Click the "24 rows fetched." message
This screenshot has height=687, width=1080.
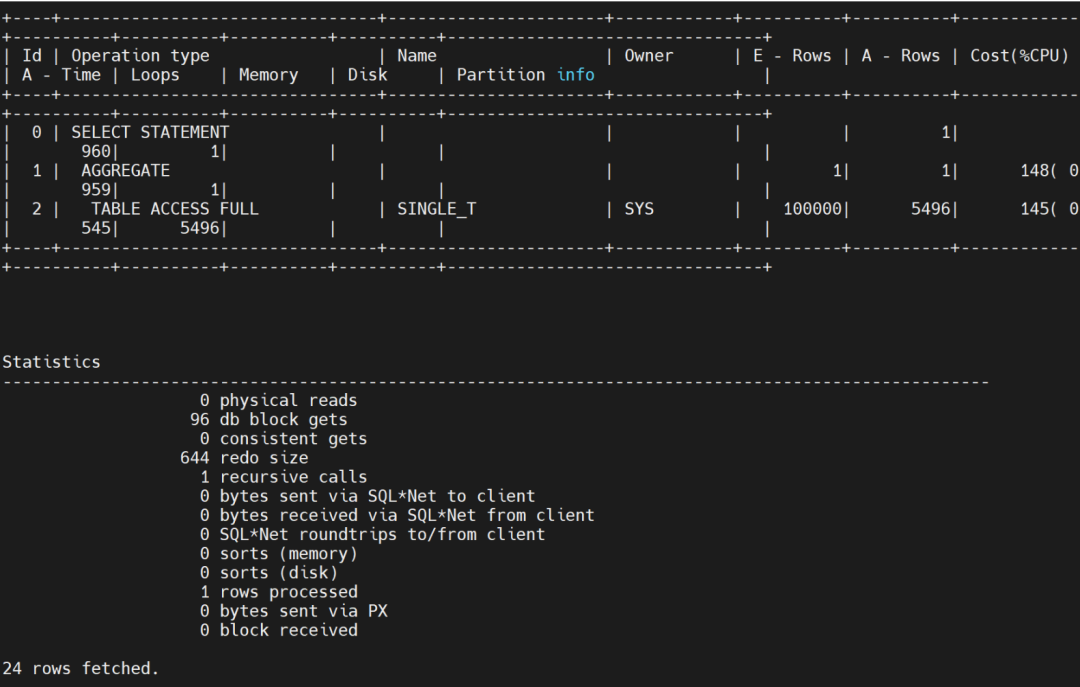click(x=80, y=668)
